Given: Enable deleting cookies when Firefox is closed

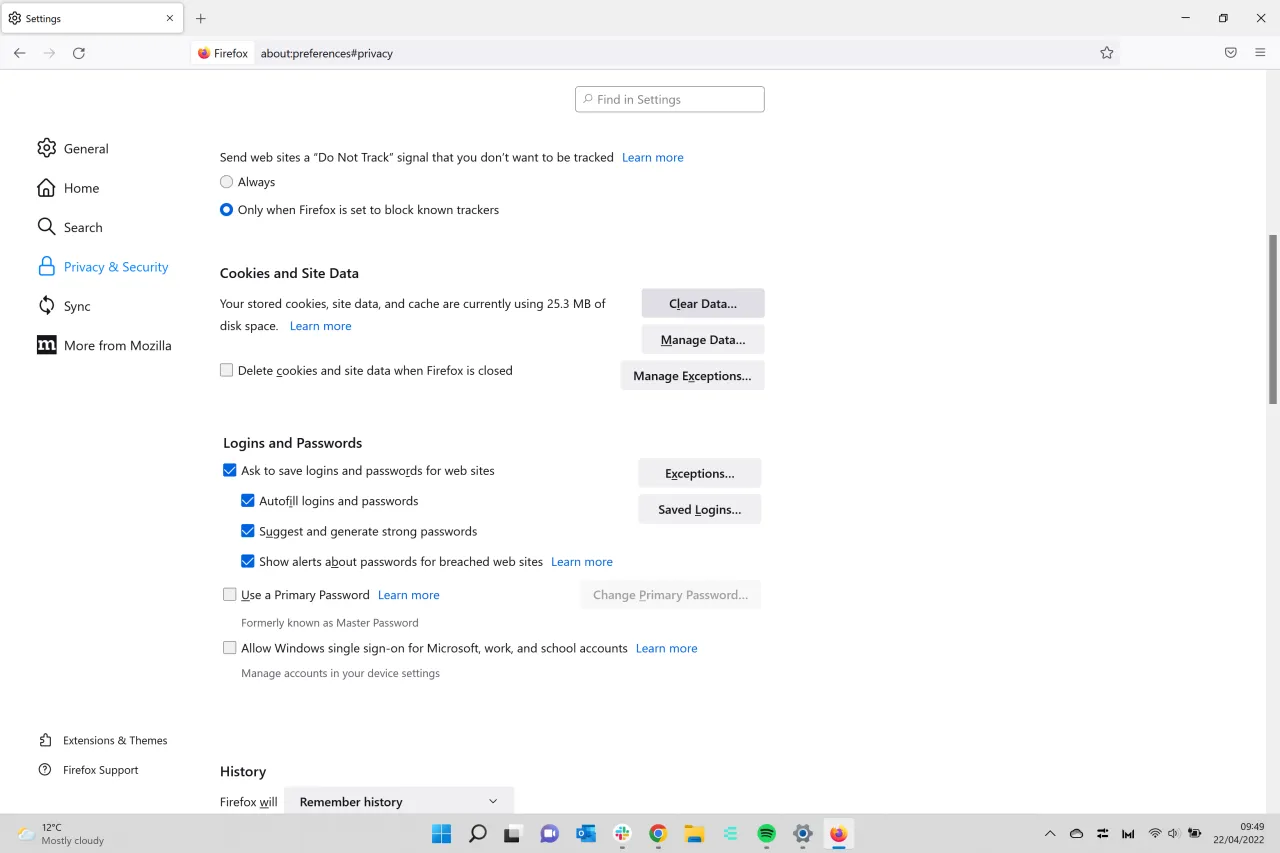Looking at the screenshot, I should pos(227,370).
